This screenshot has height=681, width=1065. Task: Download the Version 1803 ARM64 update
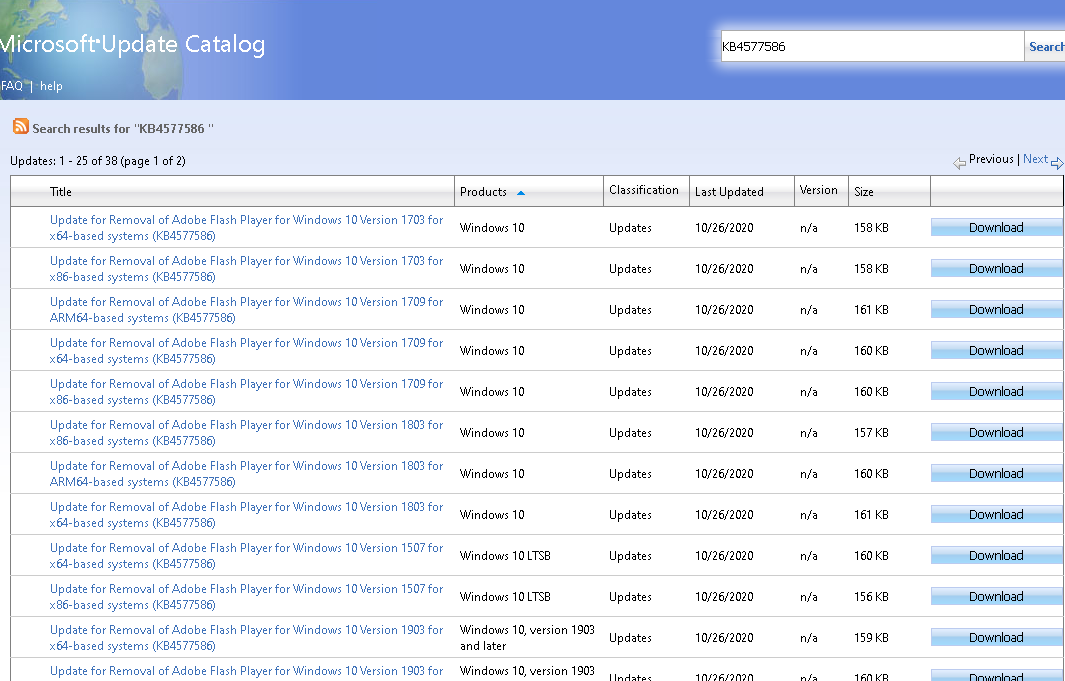(996, 473)
